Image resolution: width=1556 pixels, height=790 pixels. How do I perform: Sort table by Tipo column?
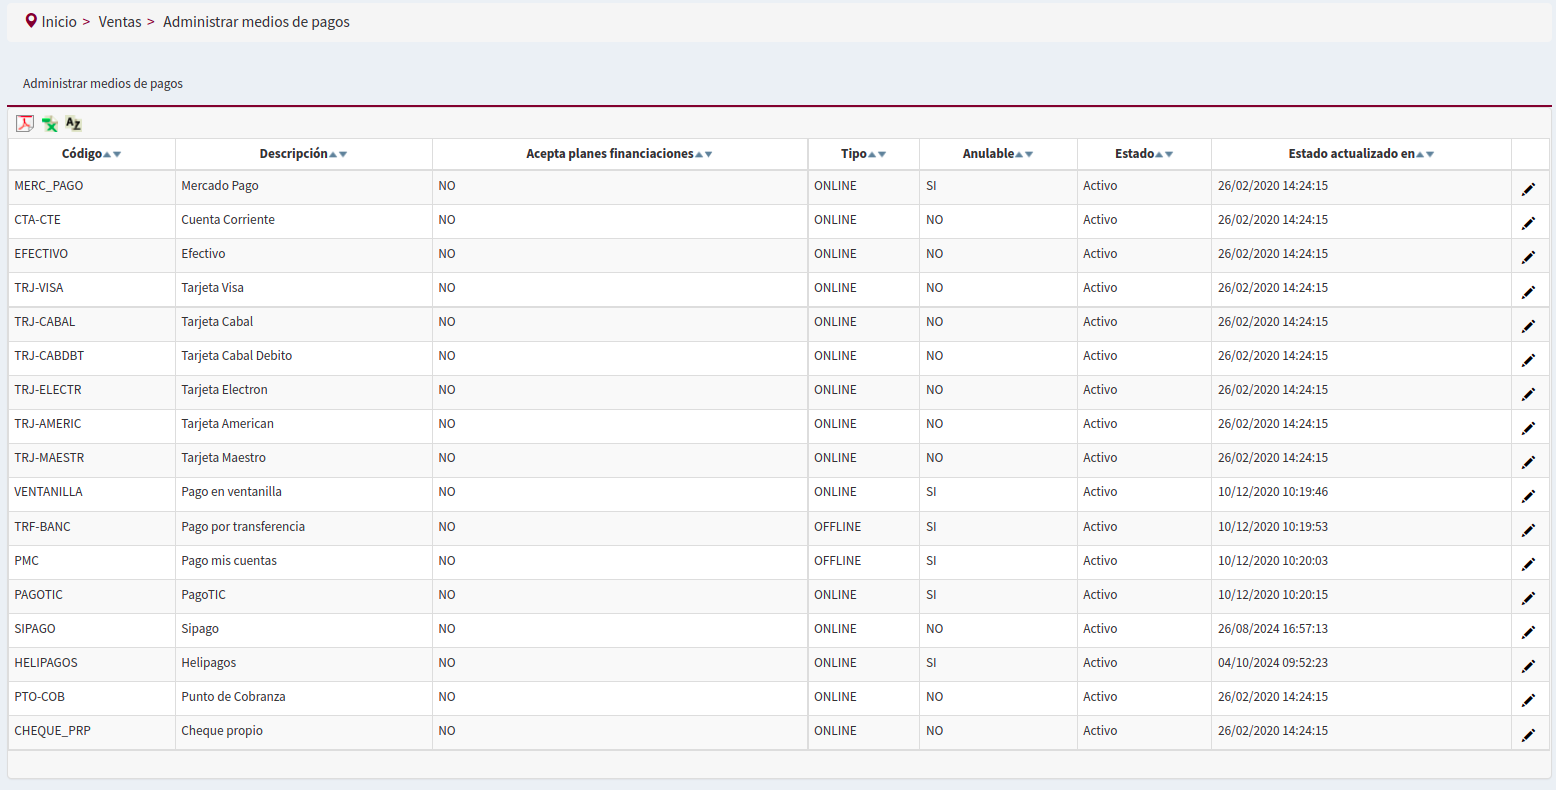863,154
